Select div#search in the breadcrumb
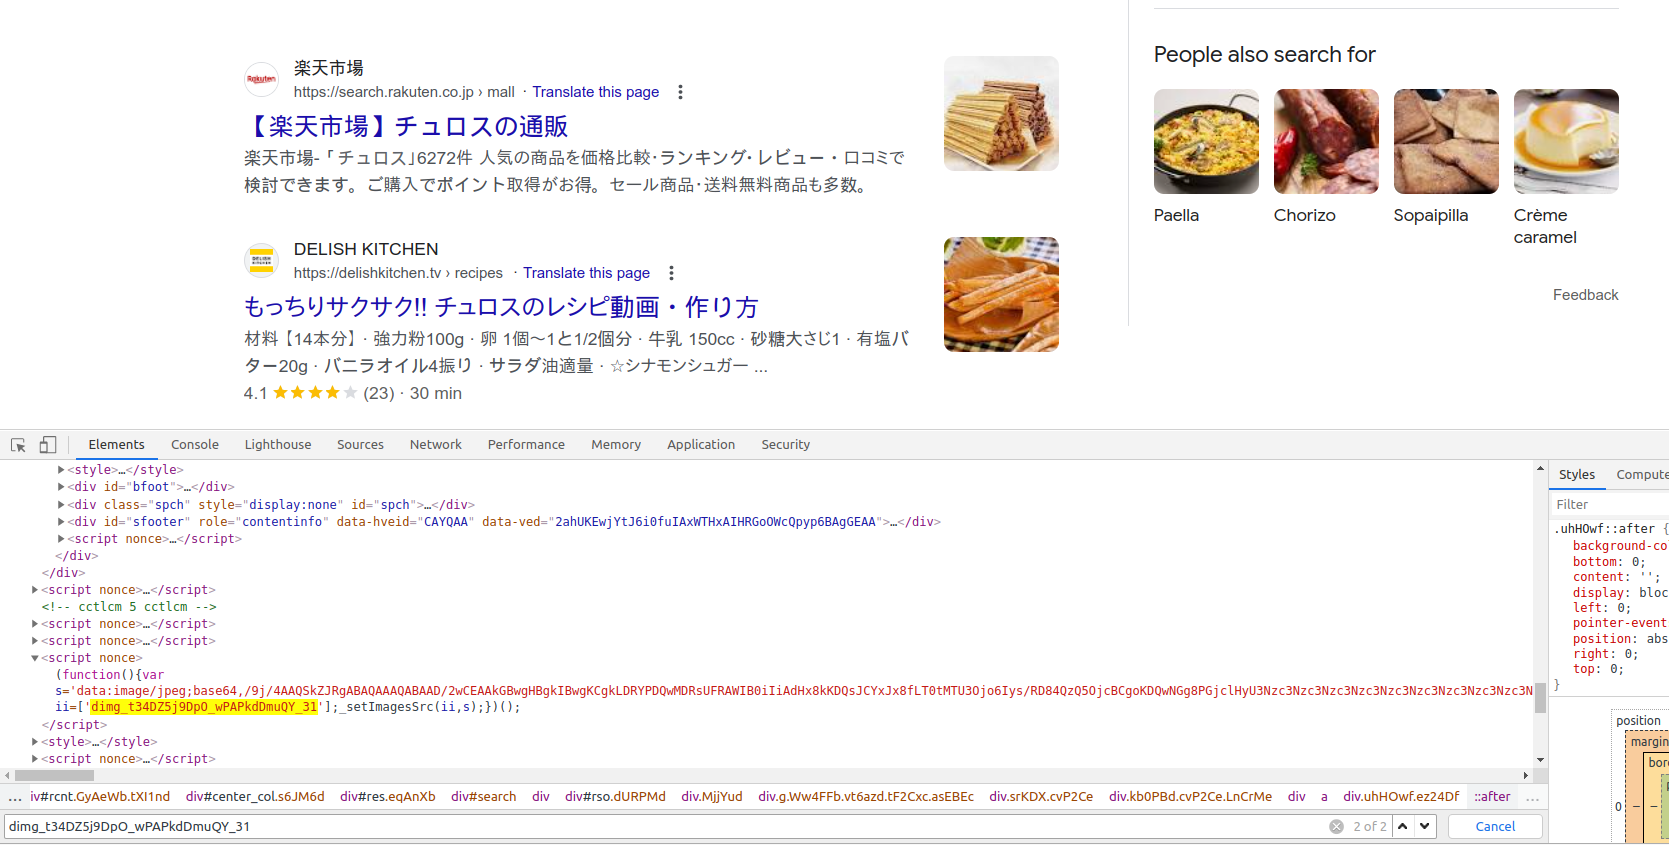The image size is (1669, 845). (484, 797)
